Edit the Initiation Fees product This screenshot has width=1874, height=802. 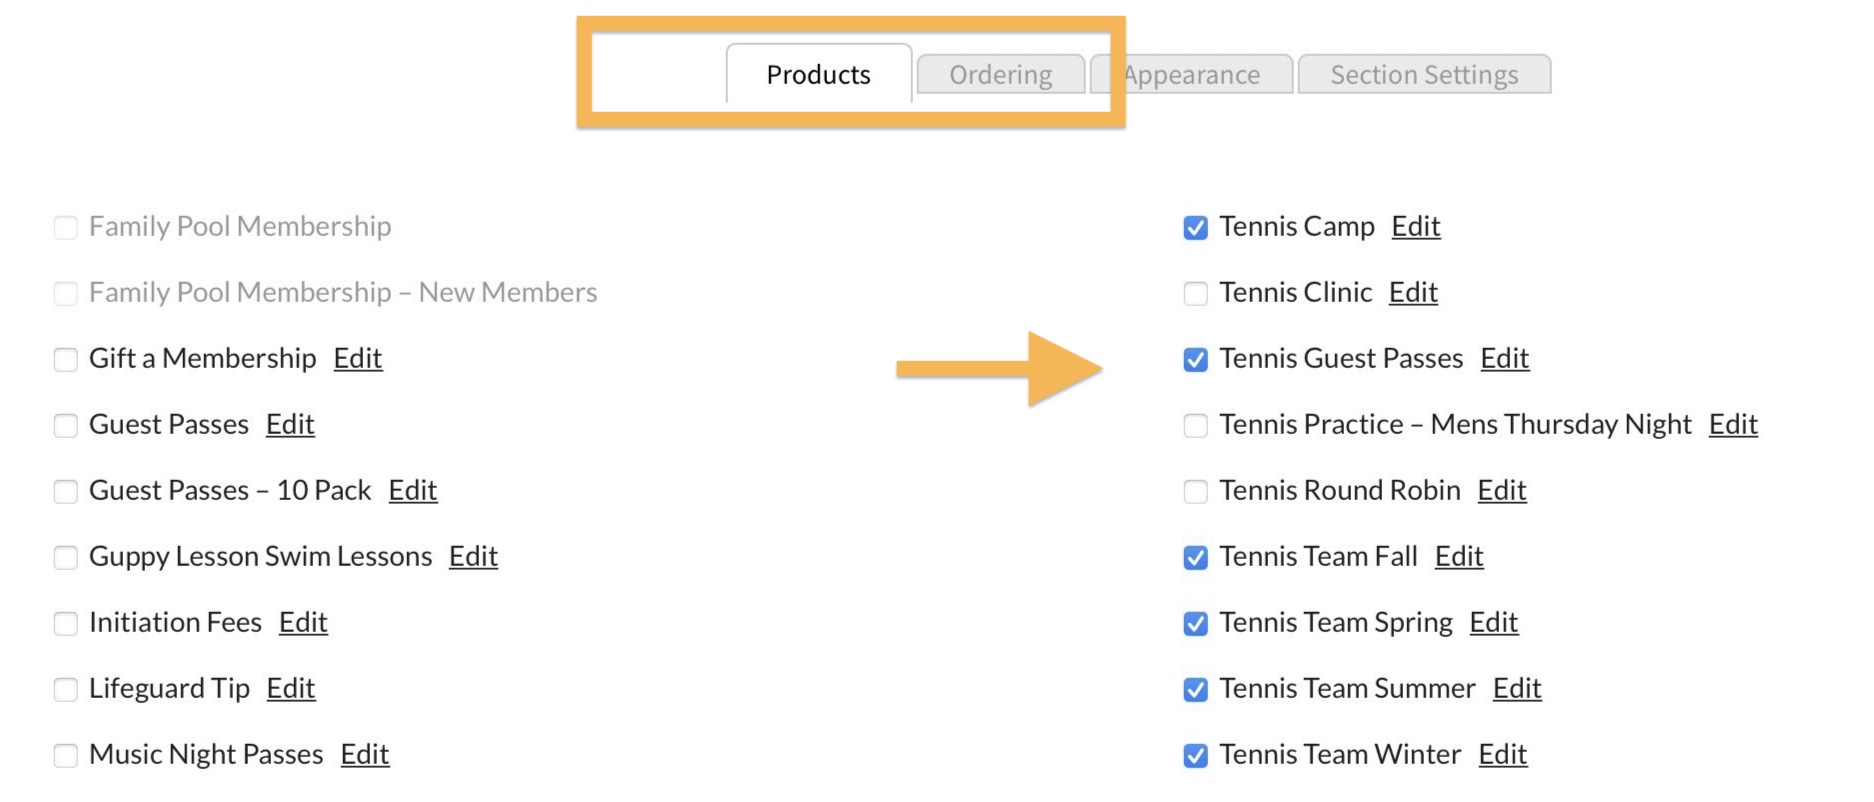tap(303, 623)
